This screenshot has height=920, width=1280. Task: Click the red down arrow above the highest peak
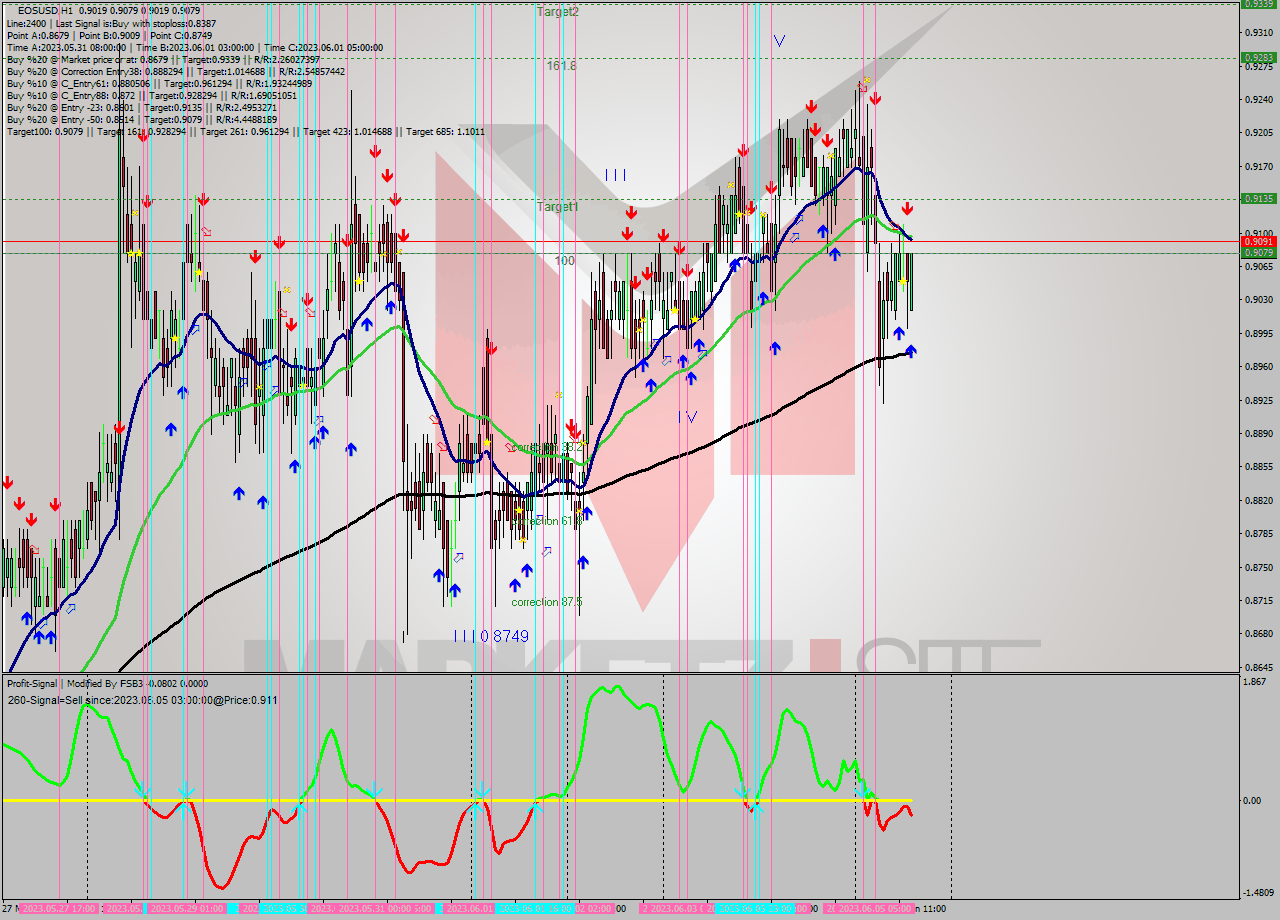(875, 98)
